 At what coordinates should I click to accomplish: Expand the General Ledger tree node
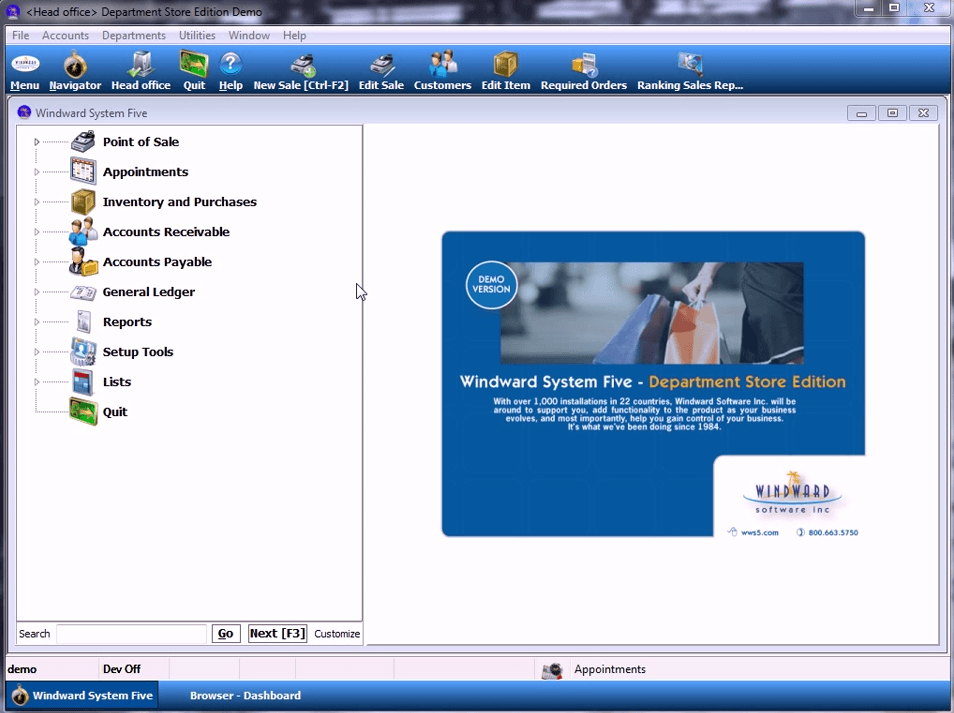pyautogui.click(x=37, y=291)
